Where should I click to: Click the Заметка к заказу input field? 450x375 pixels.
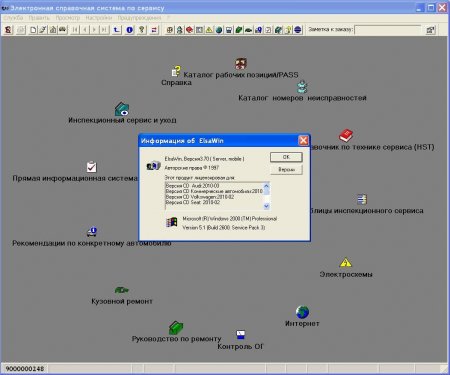387,30
